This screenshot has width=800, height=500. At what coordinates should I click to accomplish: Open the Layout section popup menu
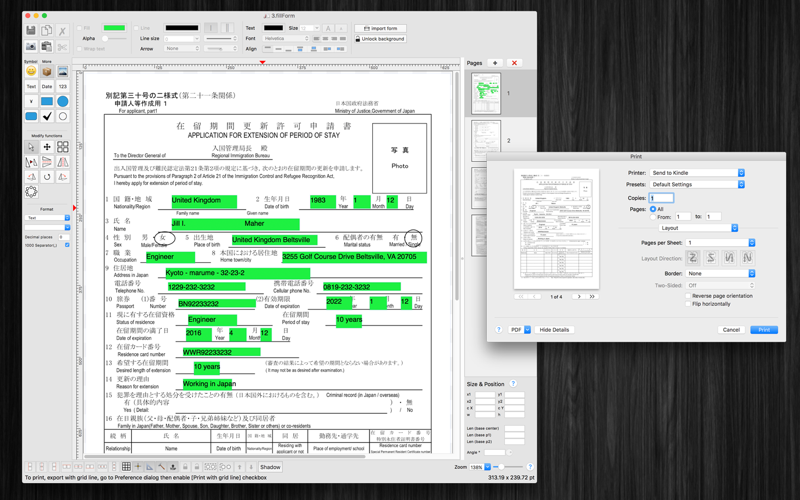(698, 228)
